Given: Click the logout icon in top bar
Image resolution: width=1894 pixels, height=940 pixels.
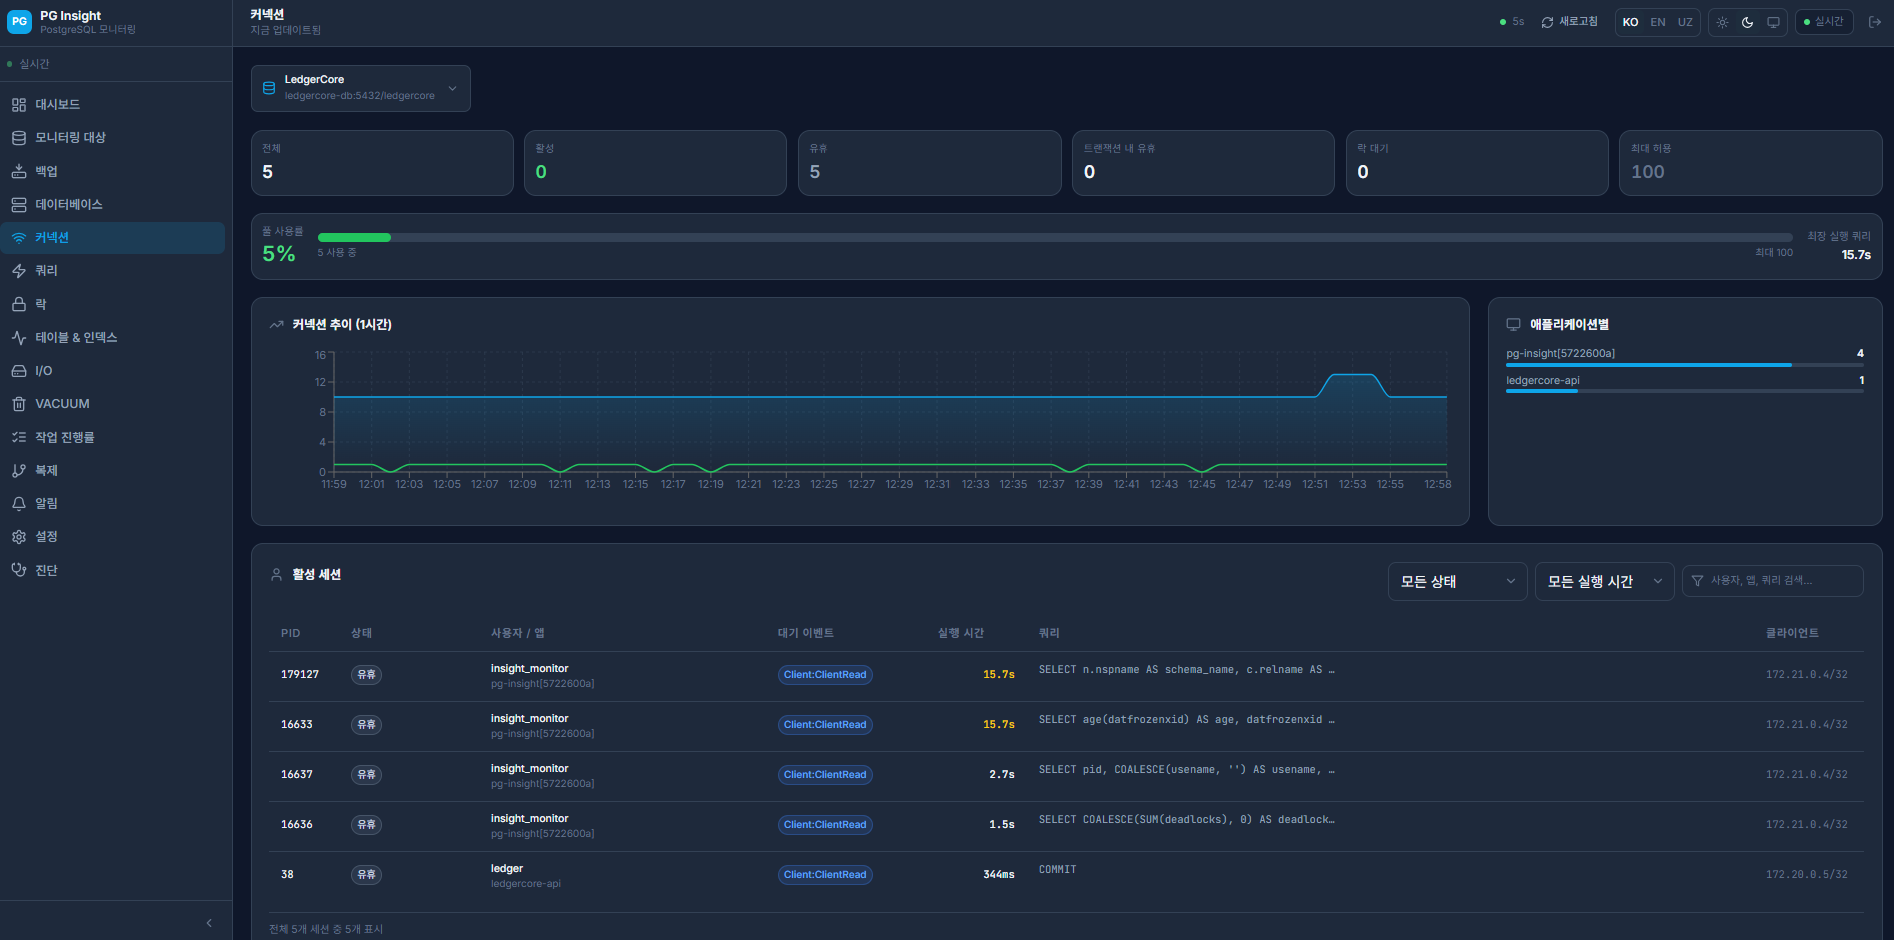Looking at the screenshot, I should pyautogui.click(x=1874, y=22).
